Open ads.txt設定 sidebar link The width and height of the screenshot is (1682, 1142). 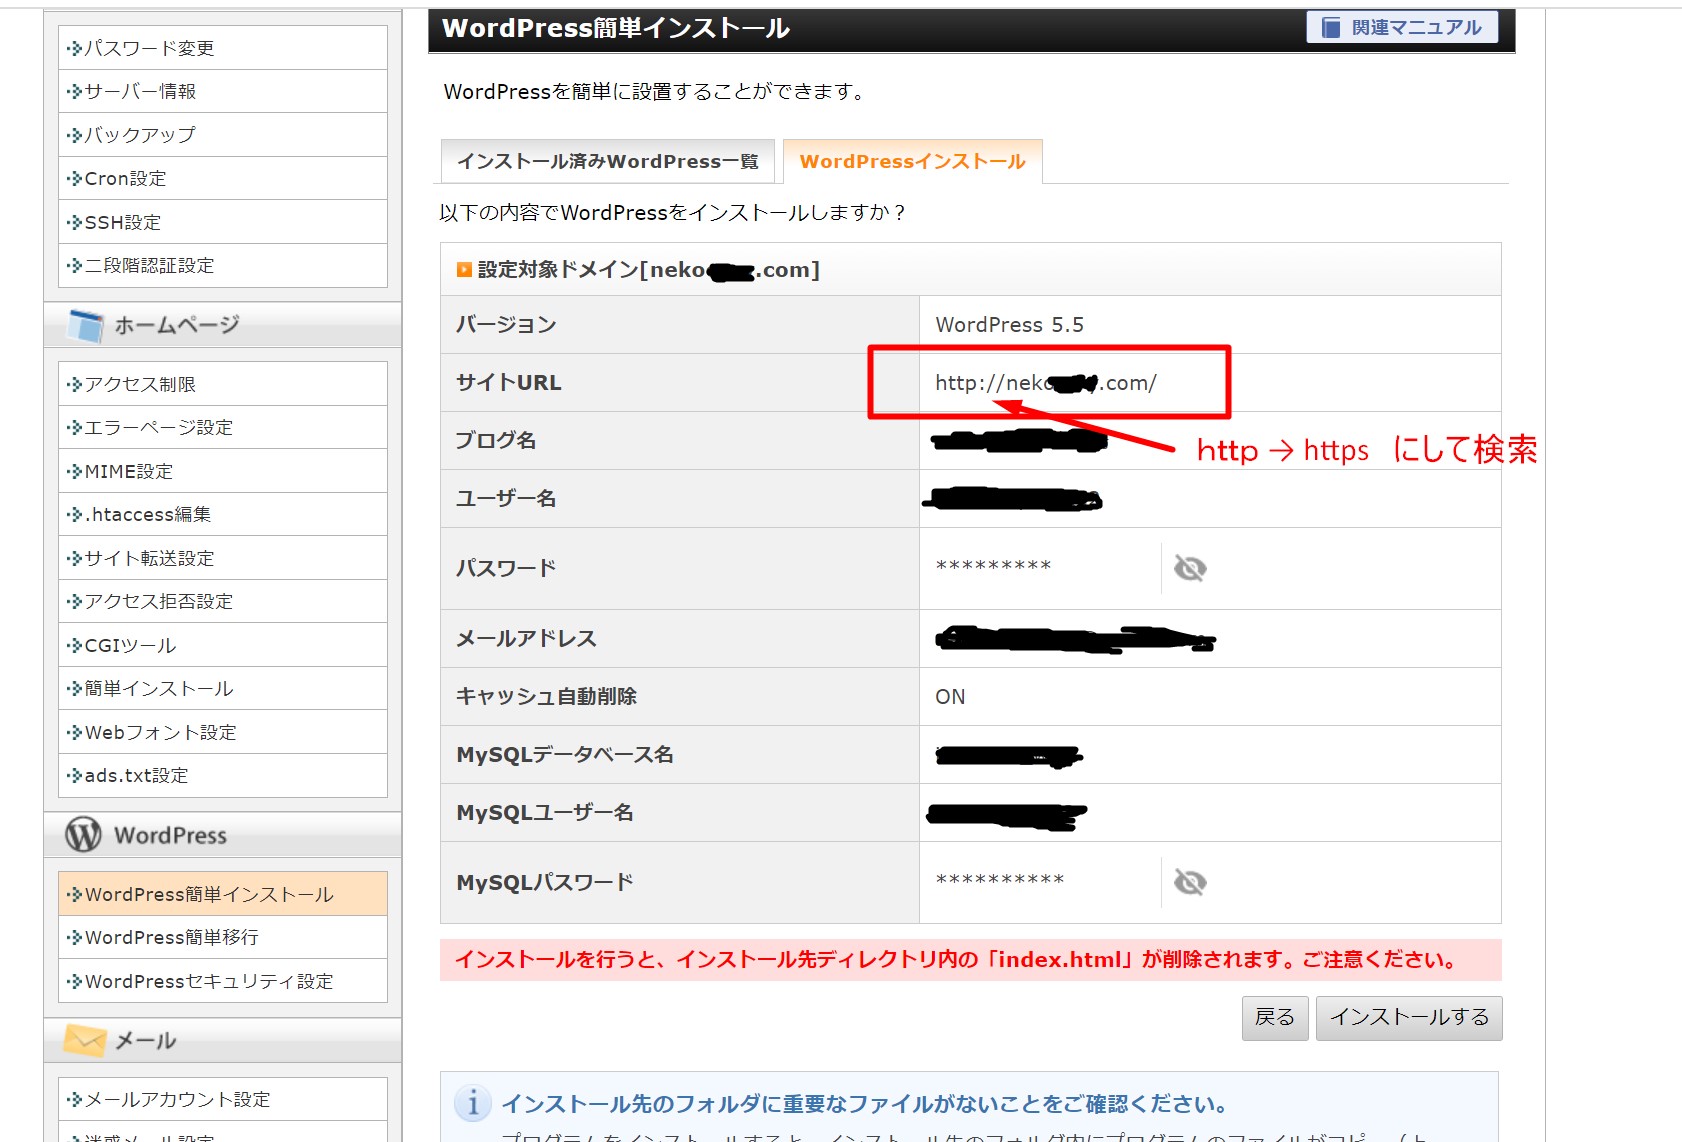pos(223,775)
